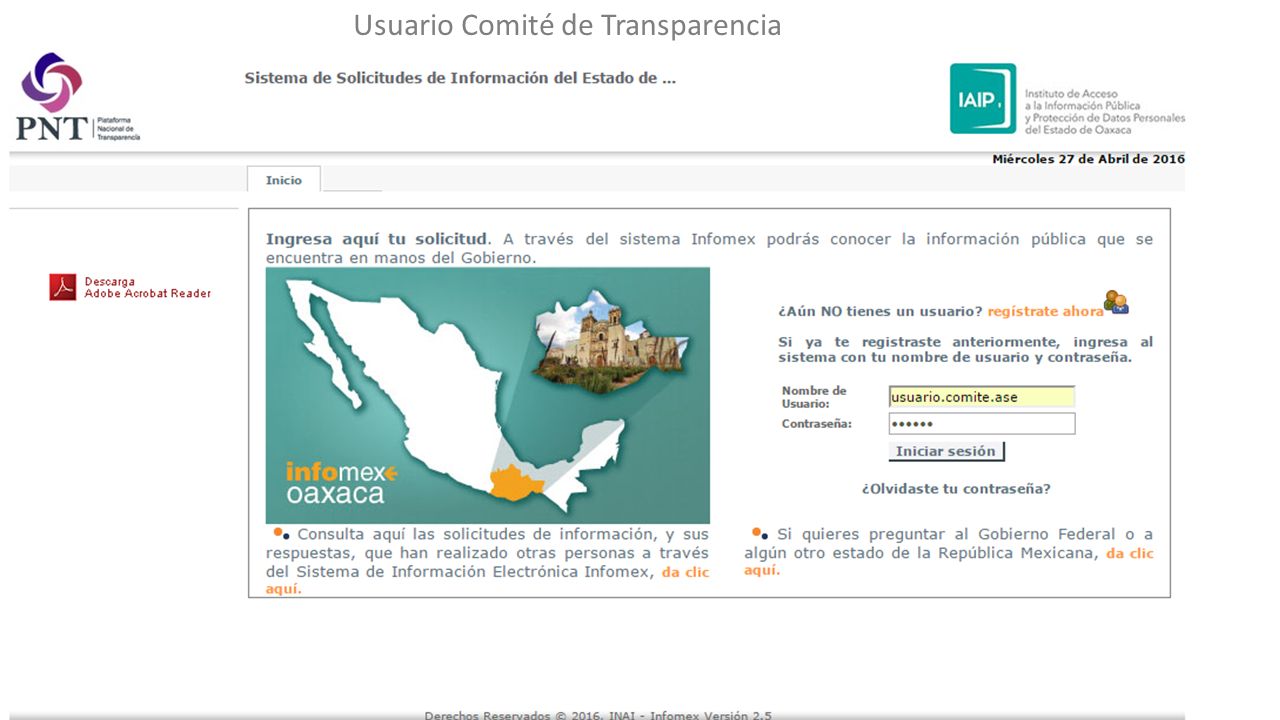
Task: Click the Iniciar sesión button
Action: pos(946,451)
